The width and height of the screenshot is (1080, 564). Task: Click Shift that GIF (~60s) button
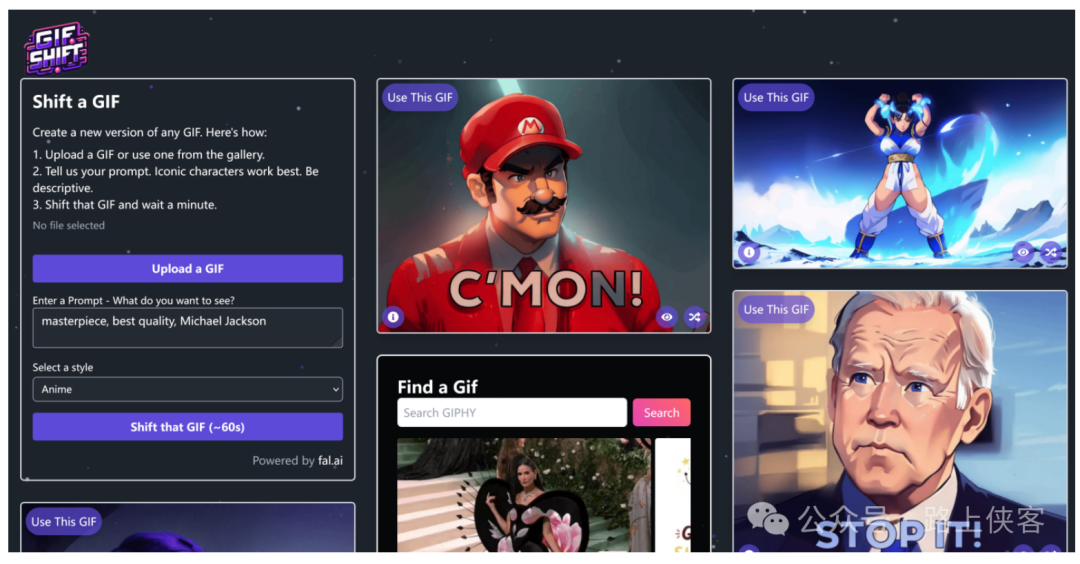click(x=187, y=427)
